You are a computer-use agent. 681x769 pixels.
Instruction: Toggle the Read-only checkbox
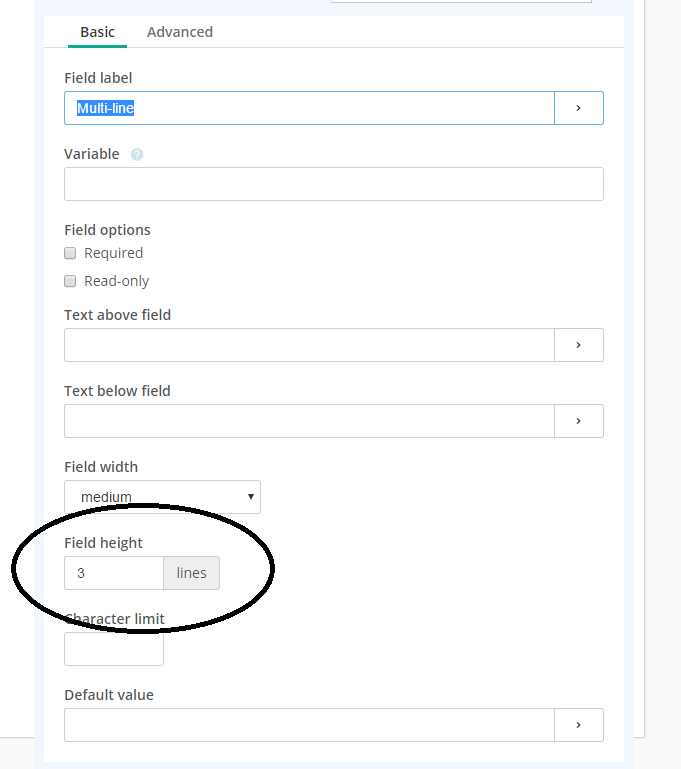70,281
